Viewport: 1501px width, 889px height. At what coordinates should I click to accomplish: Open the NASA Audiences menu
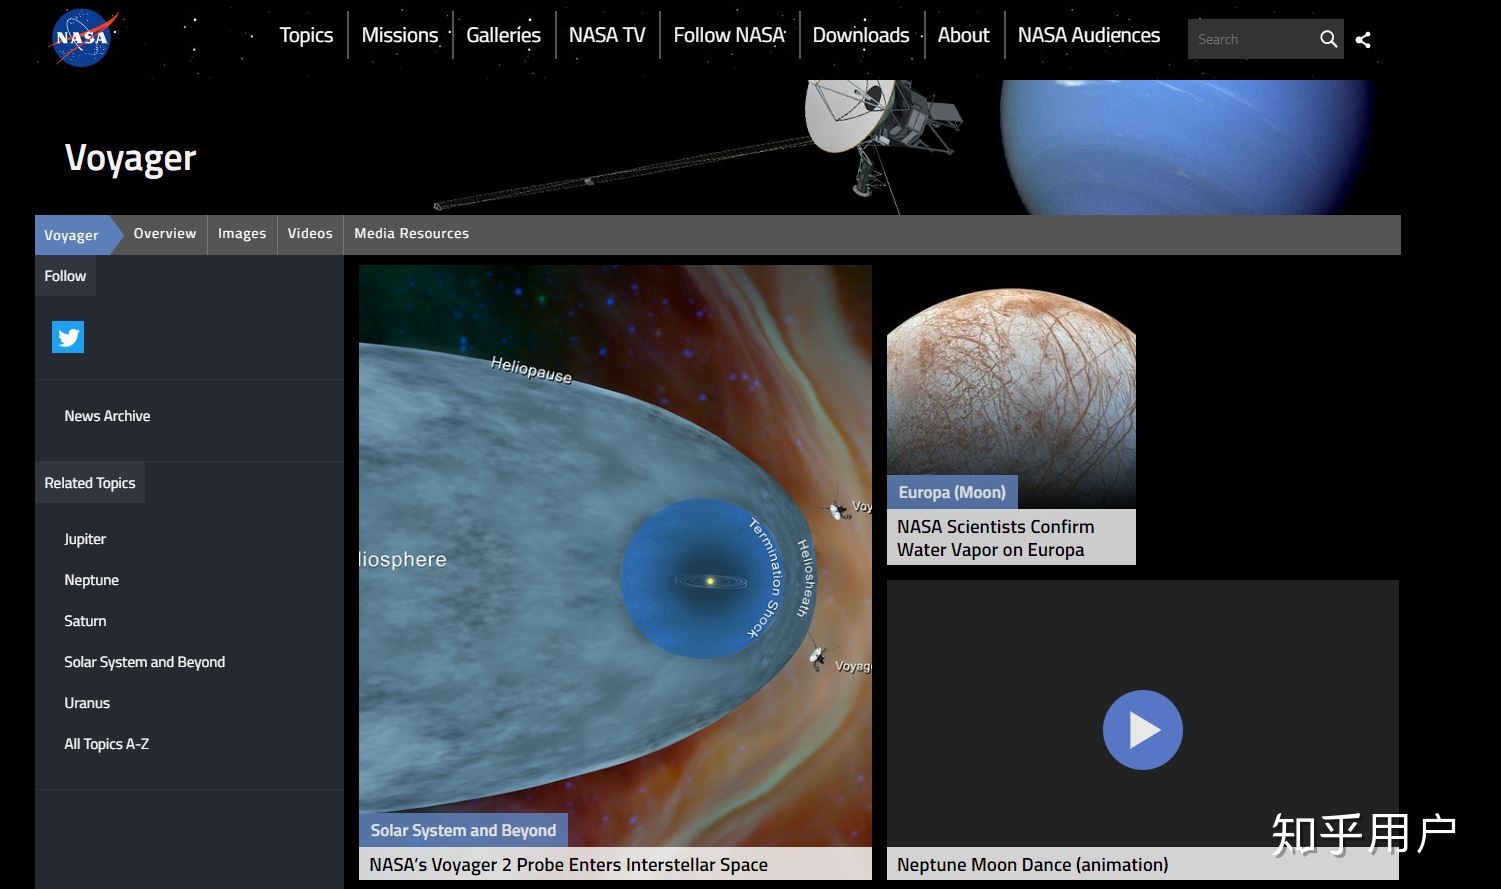click(1089, 35)
